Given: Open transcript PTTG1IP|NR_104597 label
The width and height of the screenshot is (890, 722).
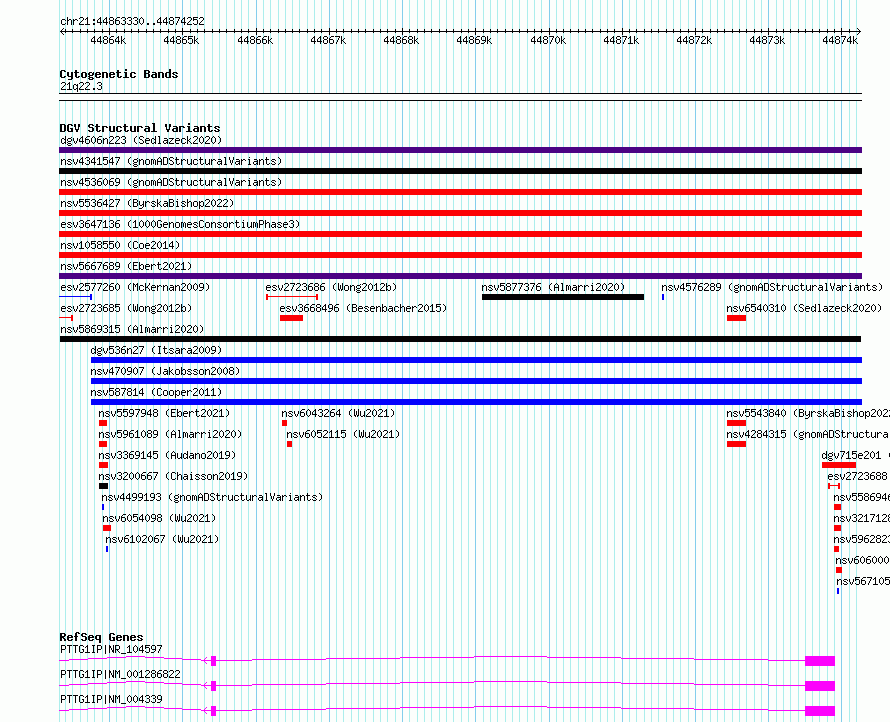Looking at the screenshot, I should (111, 649).
